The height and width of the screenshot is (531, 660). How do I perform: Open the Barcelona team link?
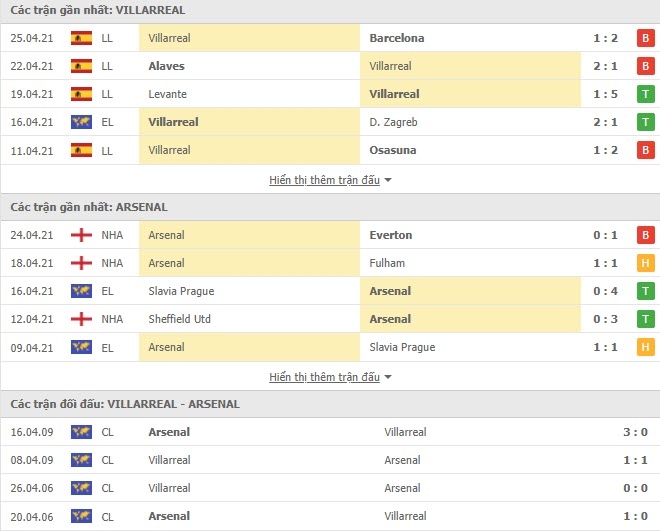[397, 38]
